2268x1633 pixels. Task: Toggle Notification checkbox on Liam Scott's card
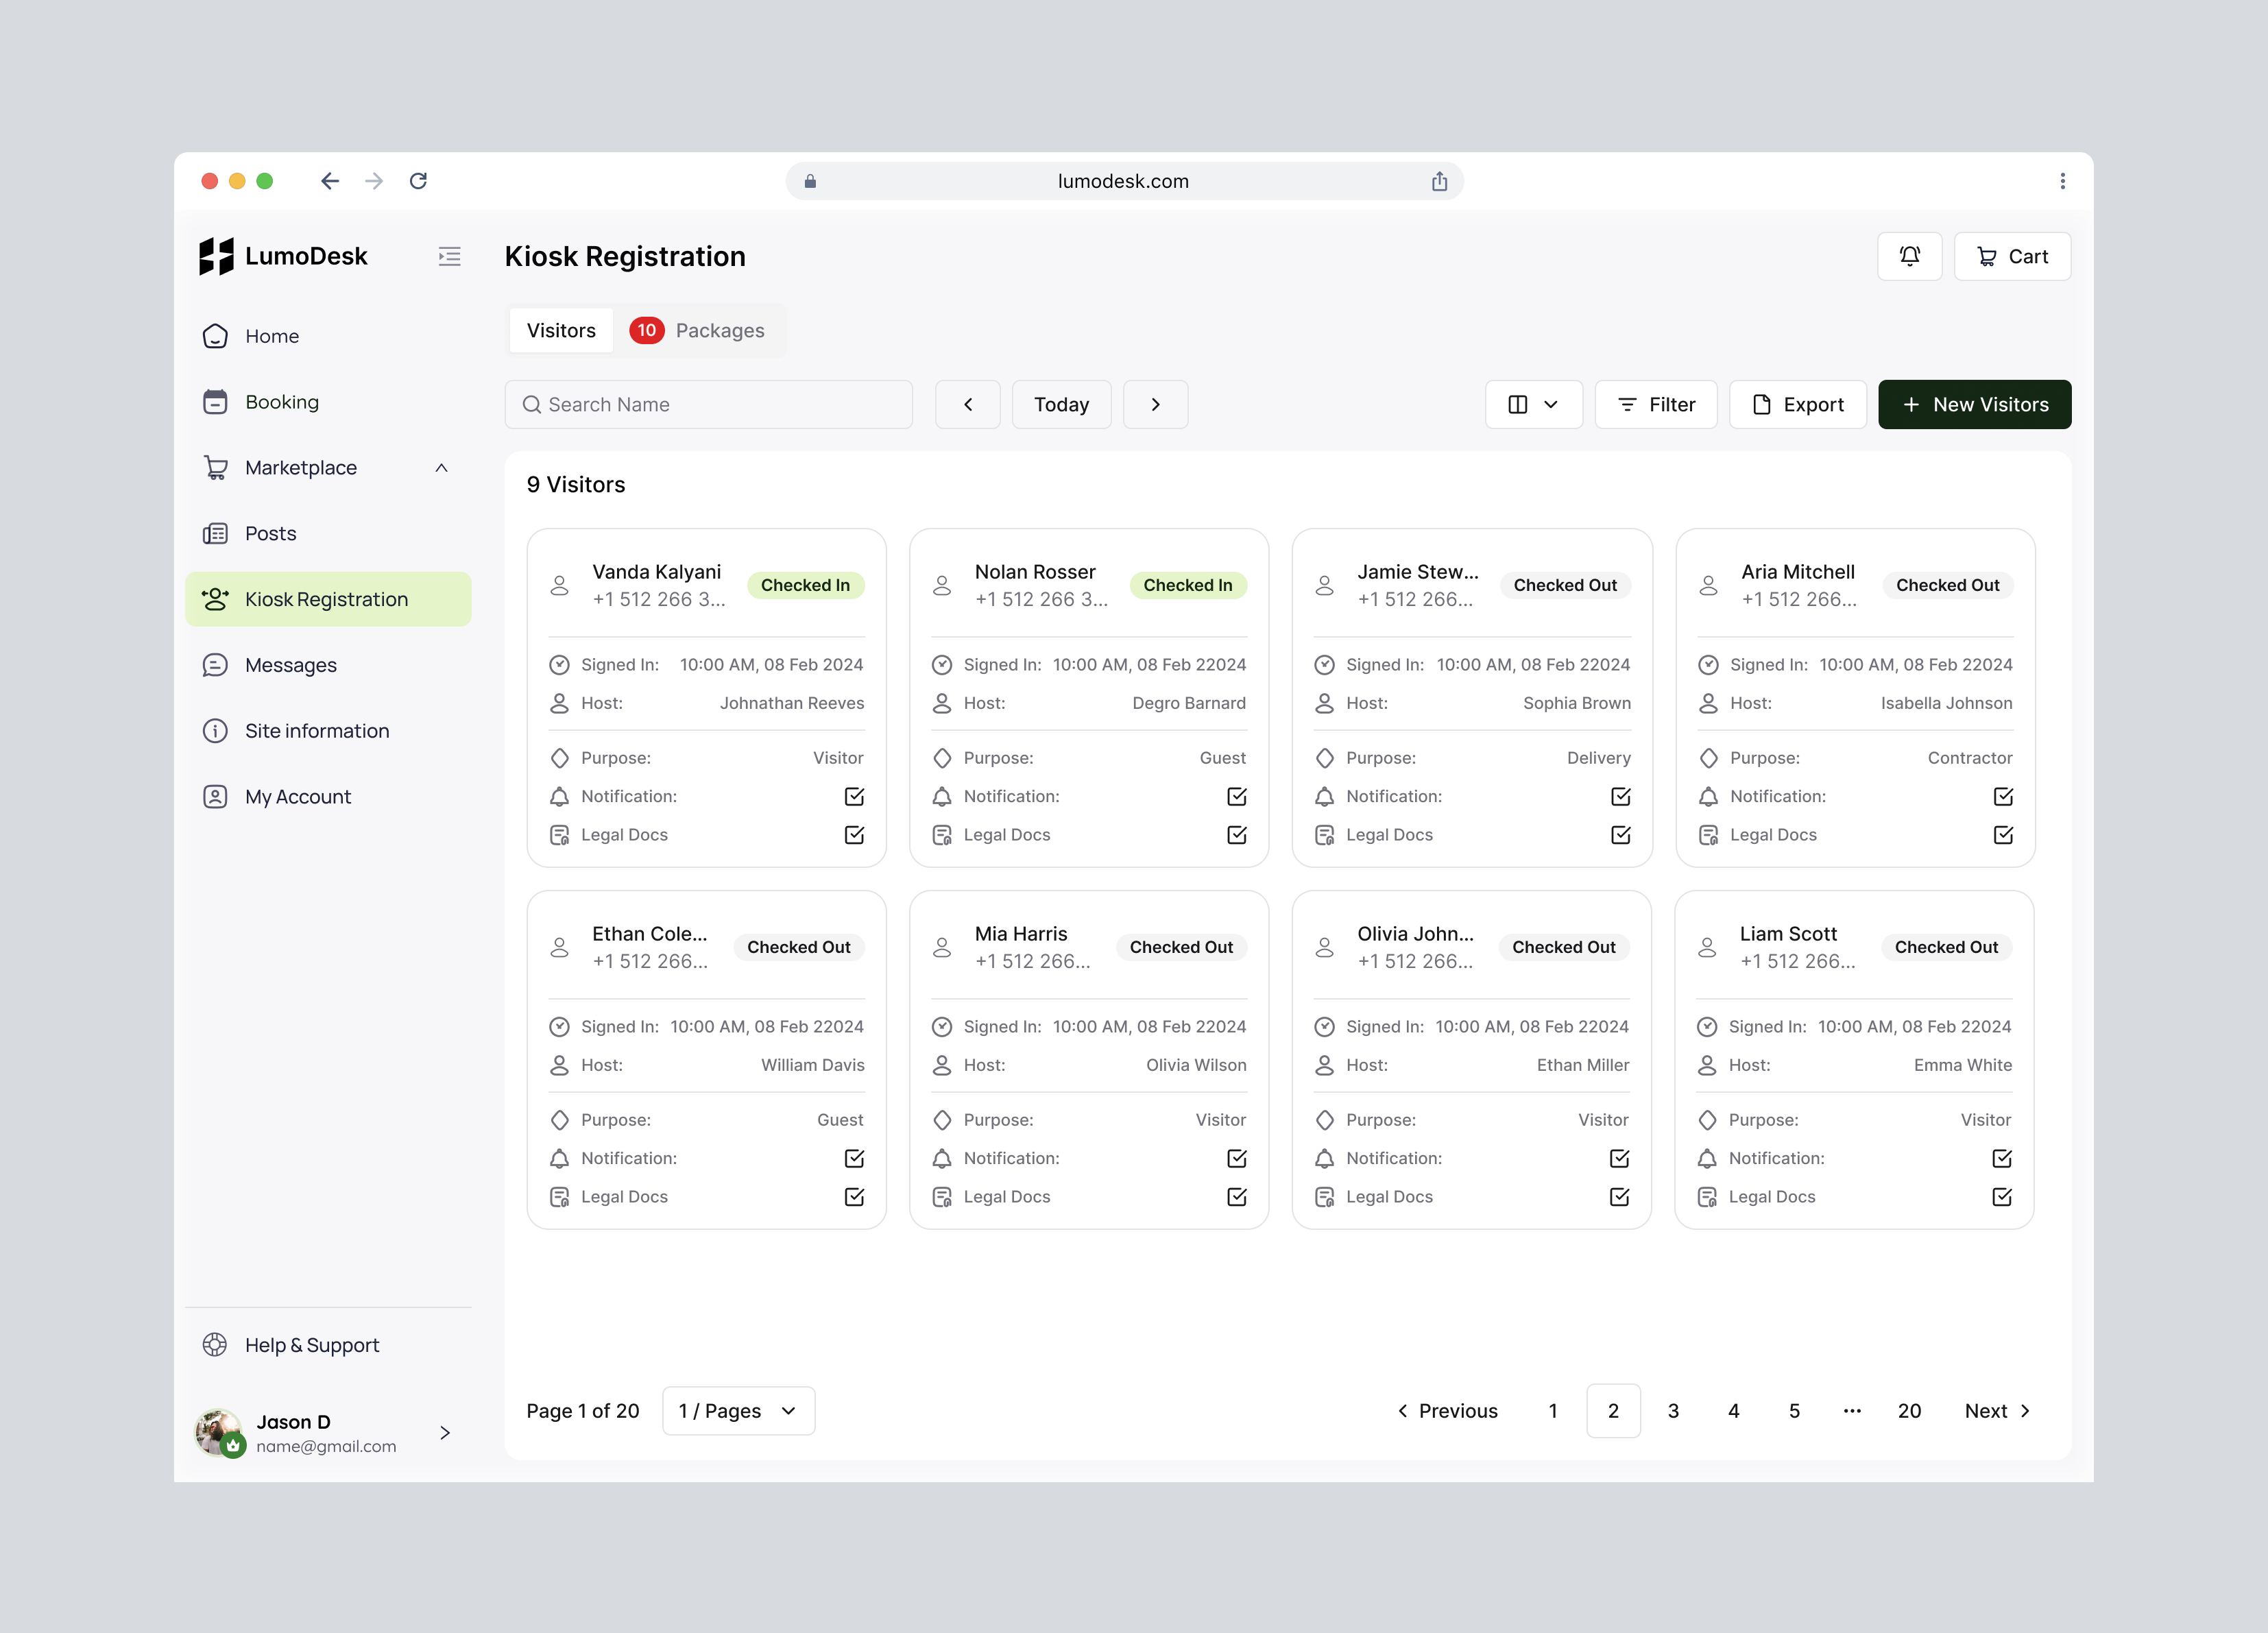[2001, 1158]
